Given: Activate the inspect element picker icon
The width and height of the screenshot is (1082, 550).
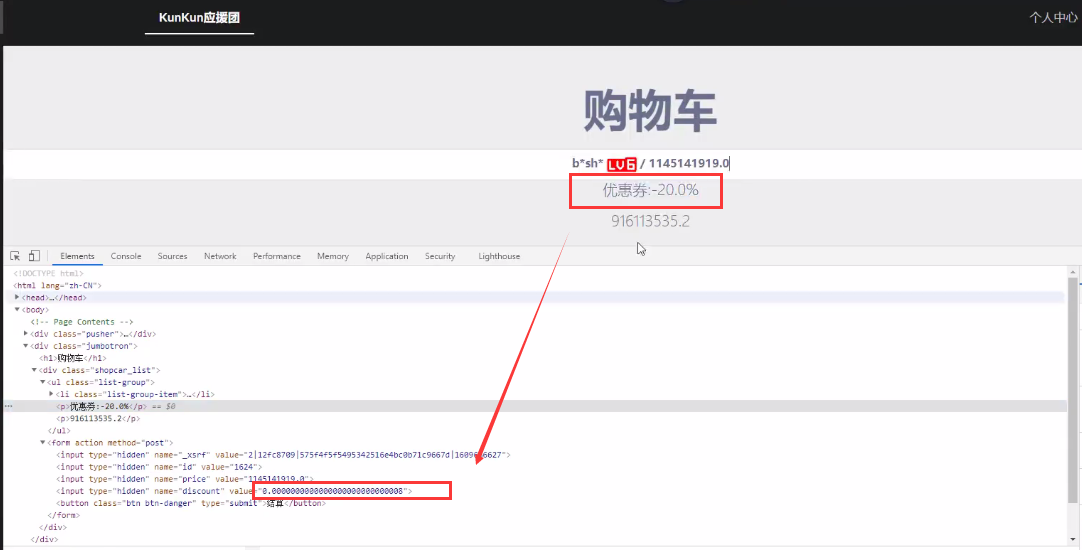Looking at the screenshot, I should (x=16, y=256).
